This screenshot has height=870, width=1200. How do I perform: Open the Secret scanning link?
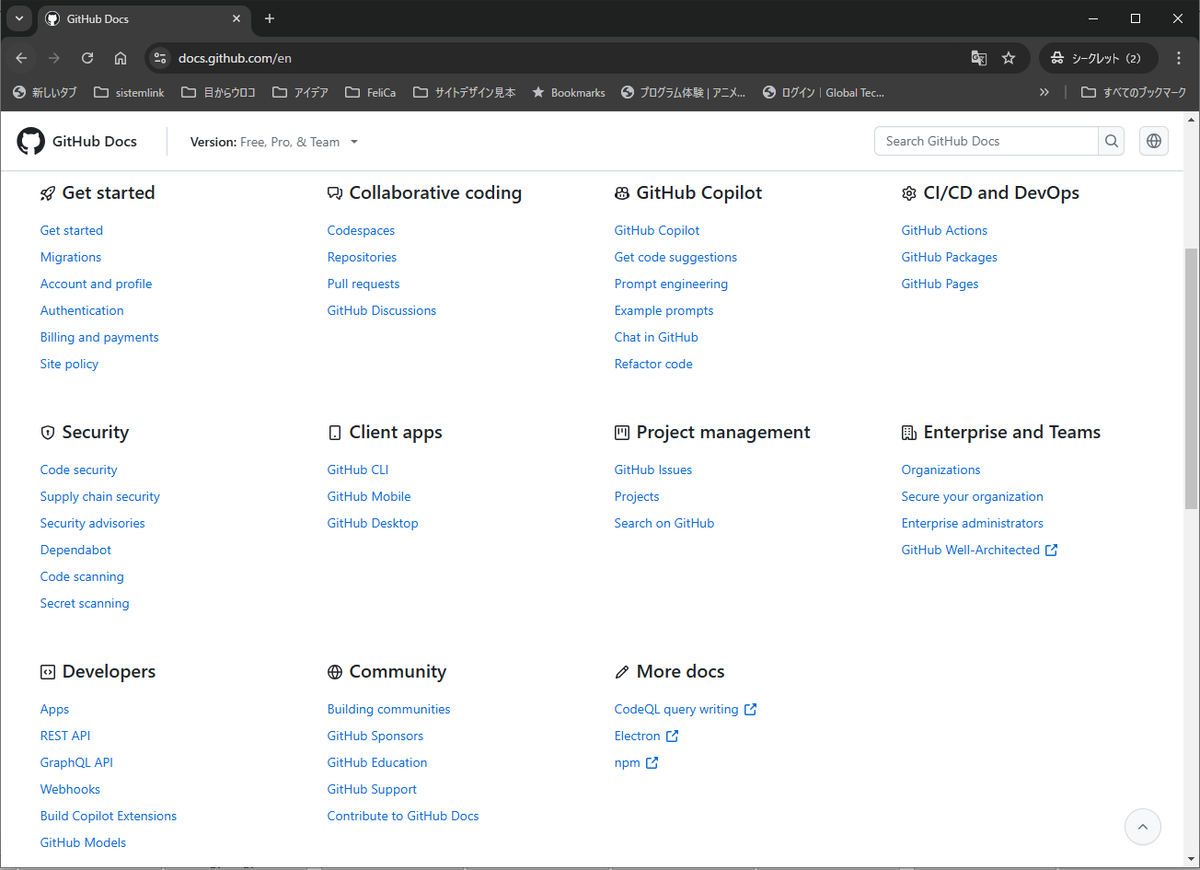[84, 603]
